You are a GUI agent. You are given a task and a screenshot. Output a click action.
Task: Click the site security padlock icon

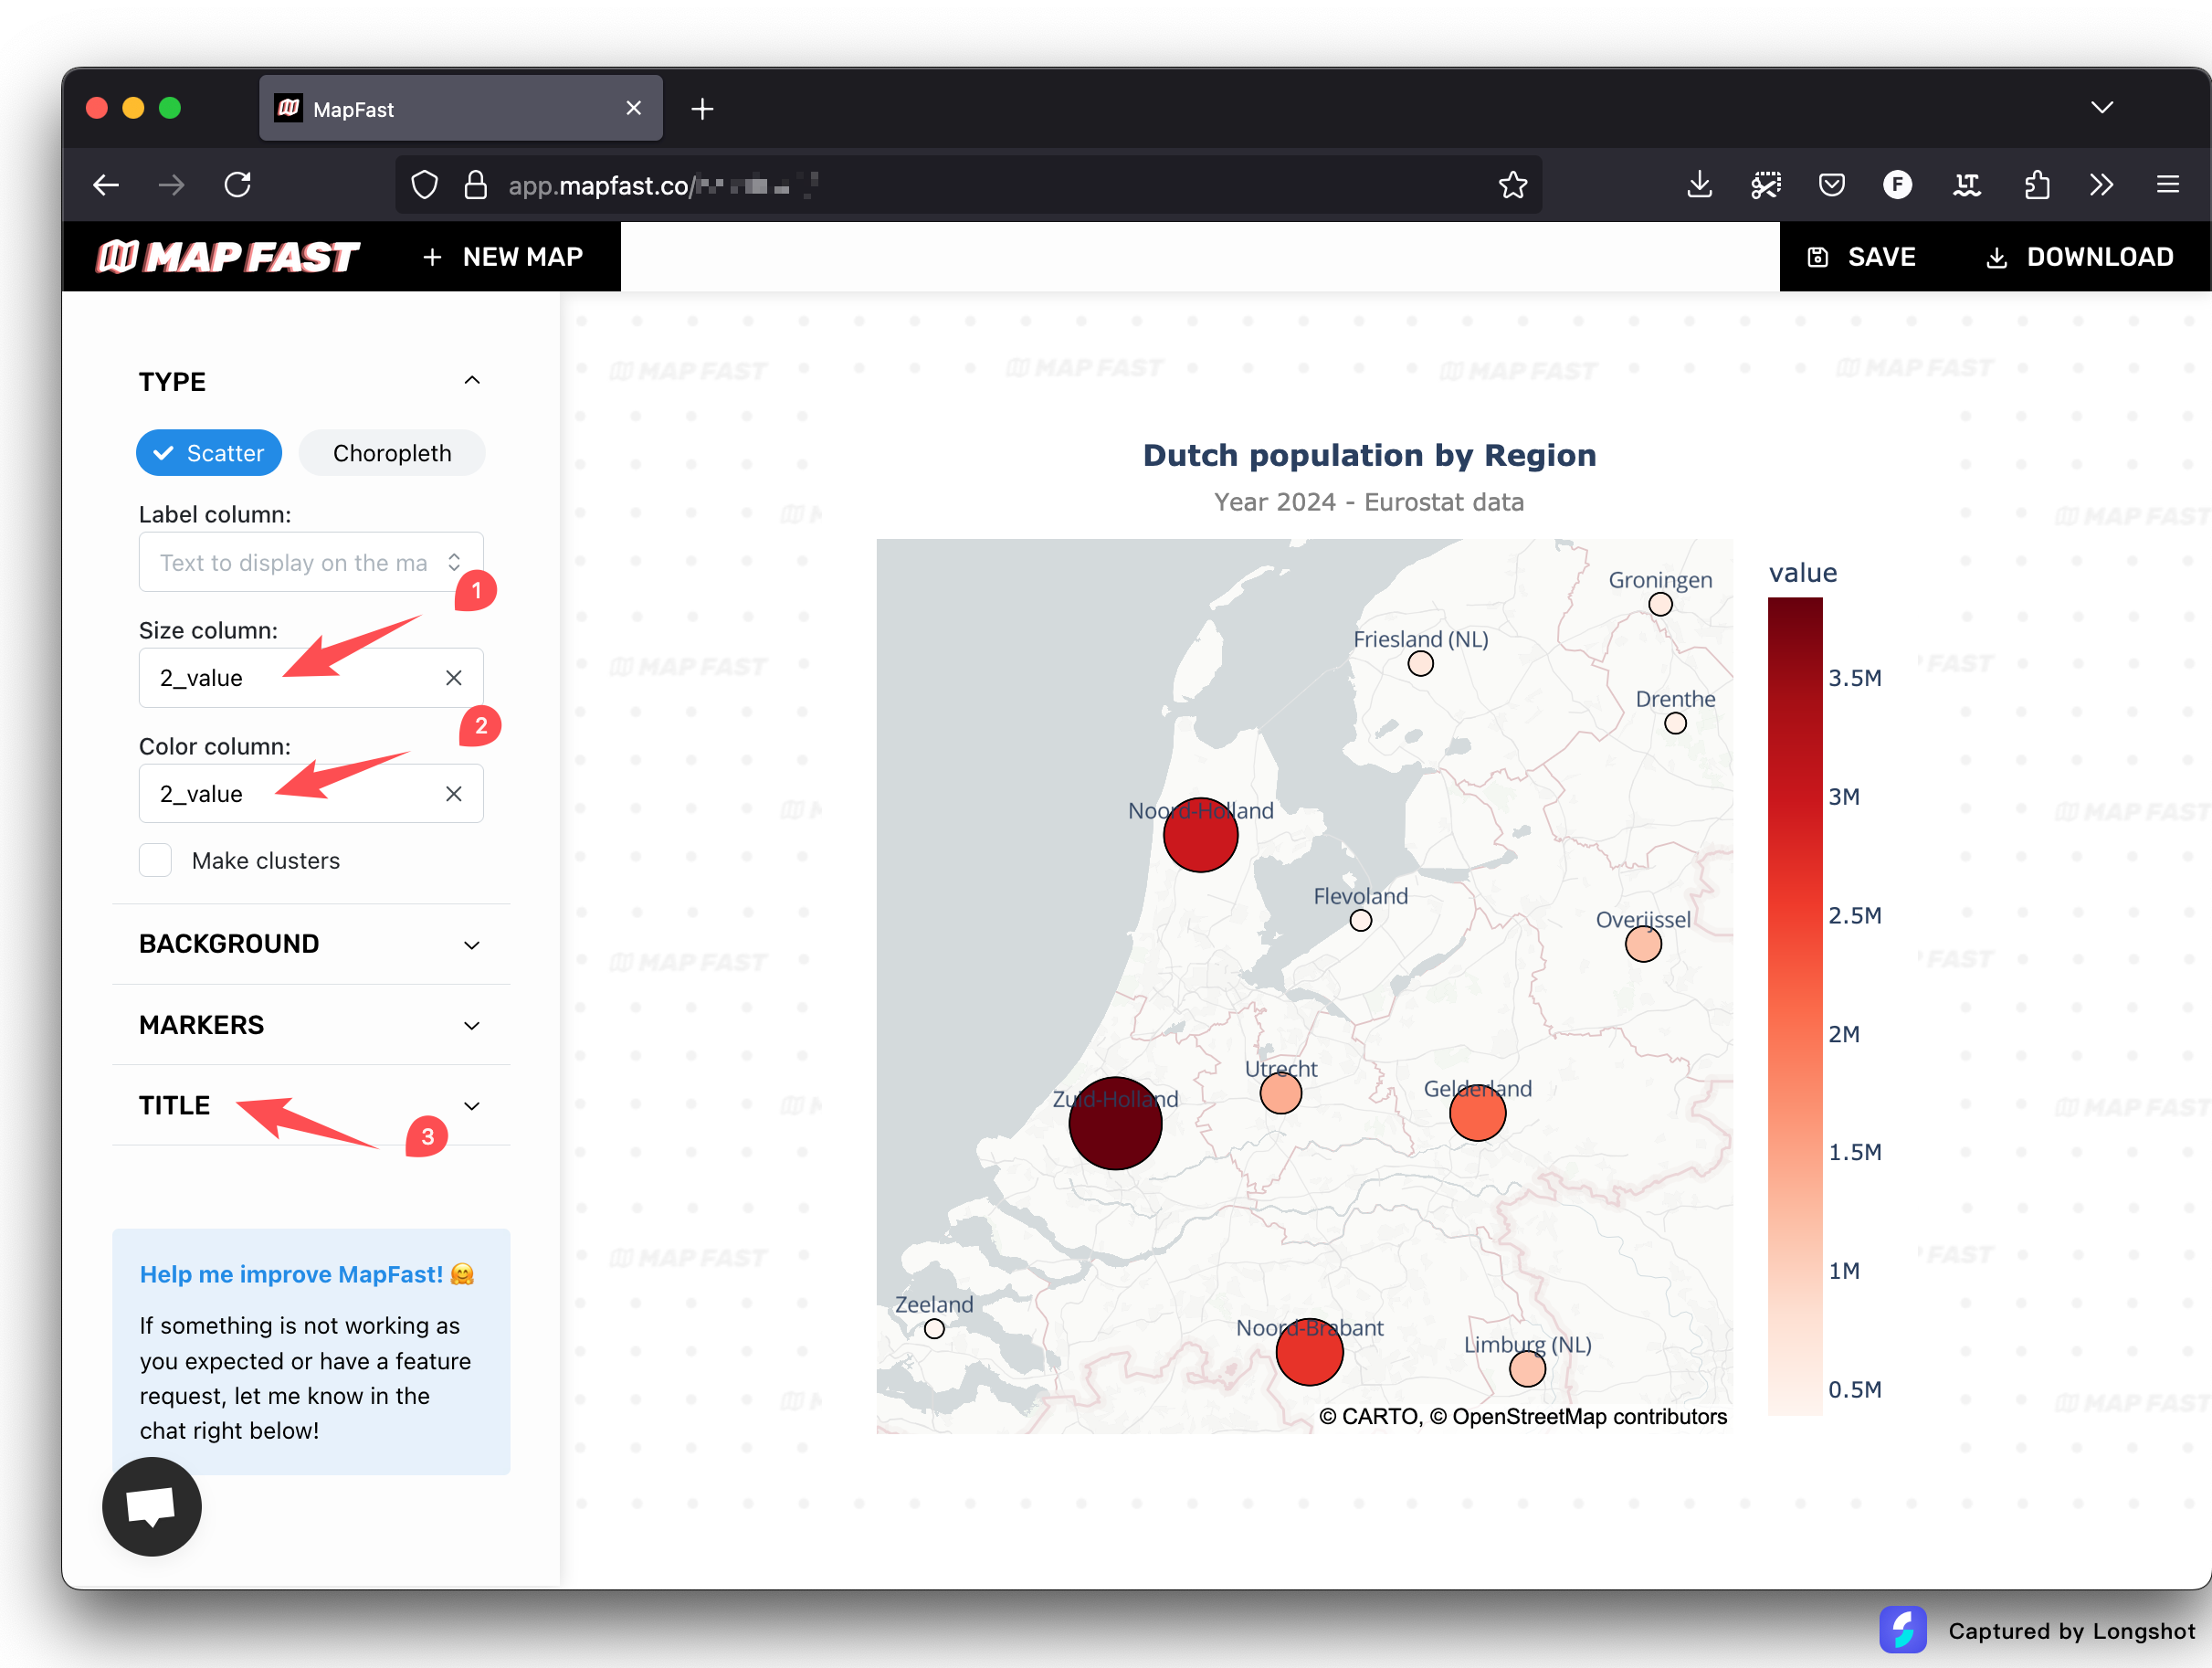coord(476,185)
